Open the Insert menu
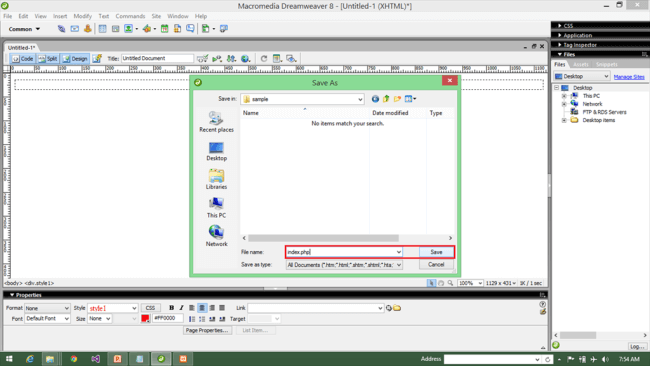Image resolution: width=650 pixels, height=366 pixels. coord(60,16)
